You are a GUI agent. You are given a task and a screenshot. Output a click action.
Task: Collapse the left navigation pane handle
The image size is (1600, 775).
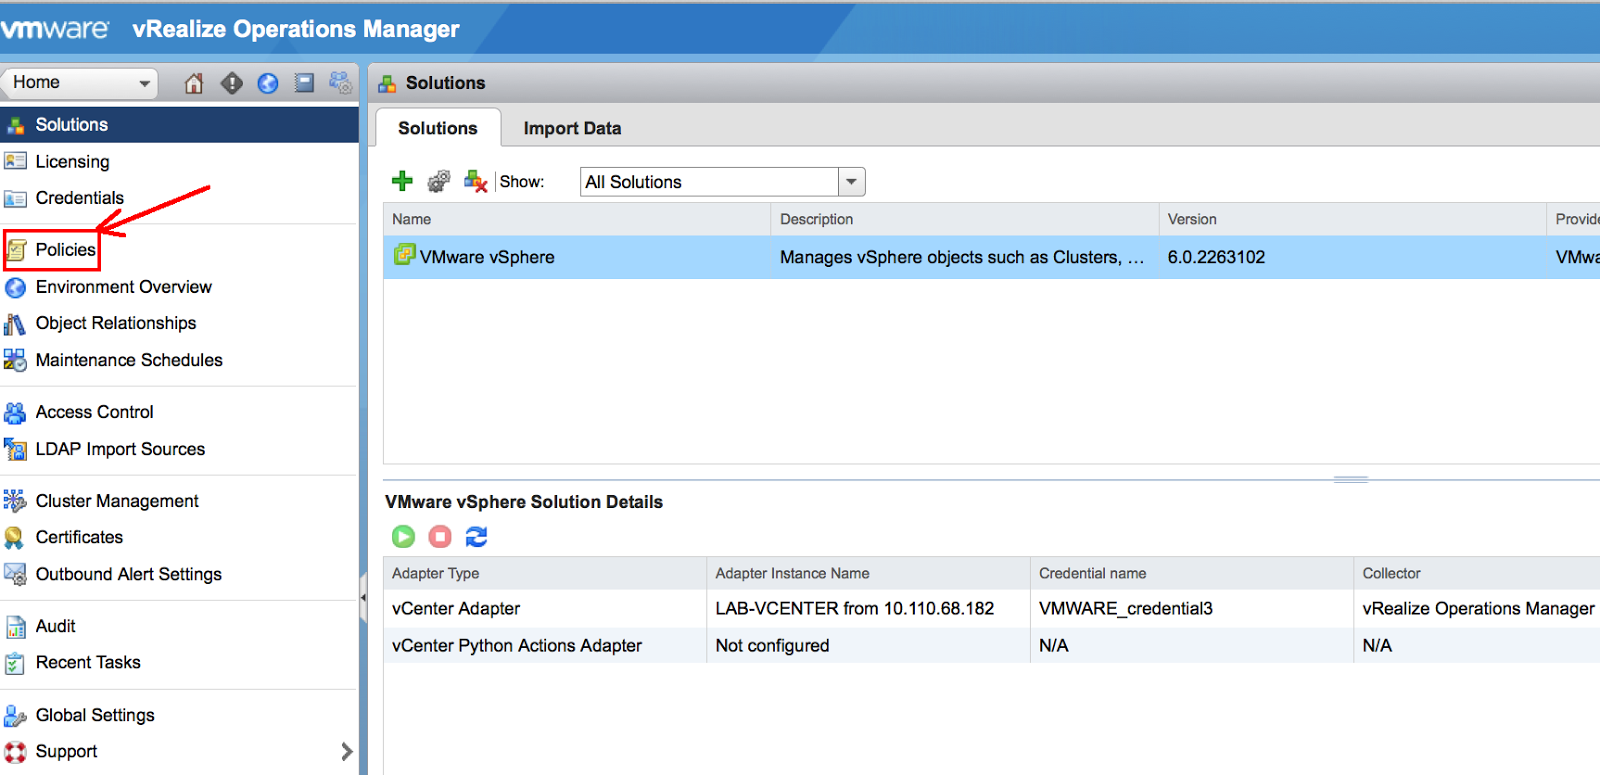[363, 597]
